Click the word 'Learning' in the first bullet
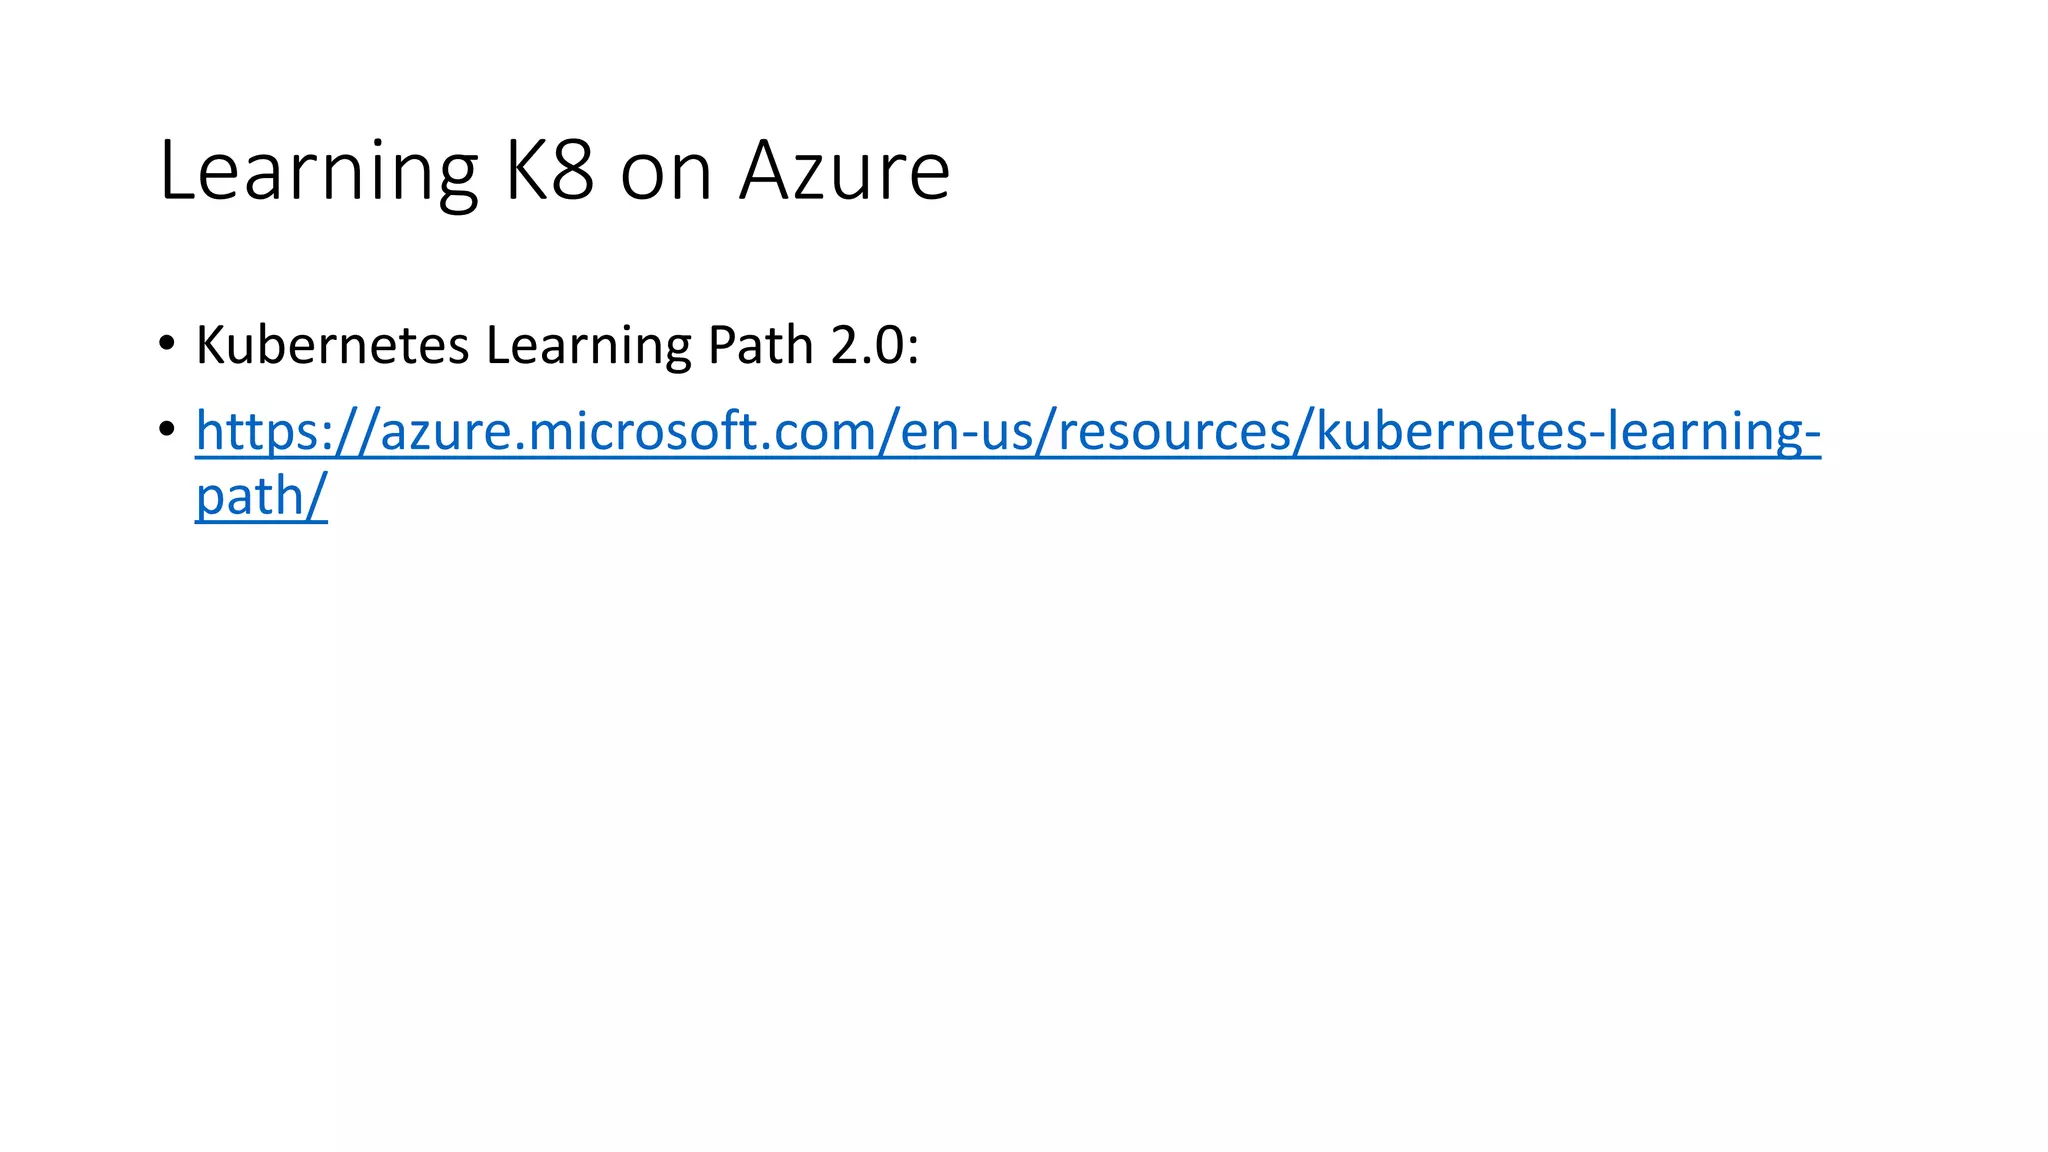The image size is (2048, 1152). click(588, 347)
